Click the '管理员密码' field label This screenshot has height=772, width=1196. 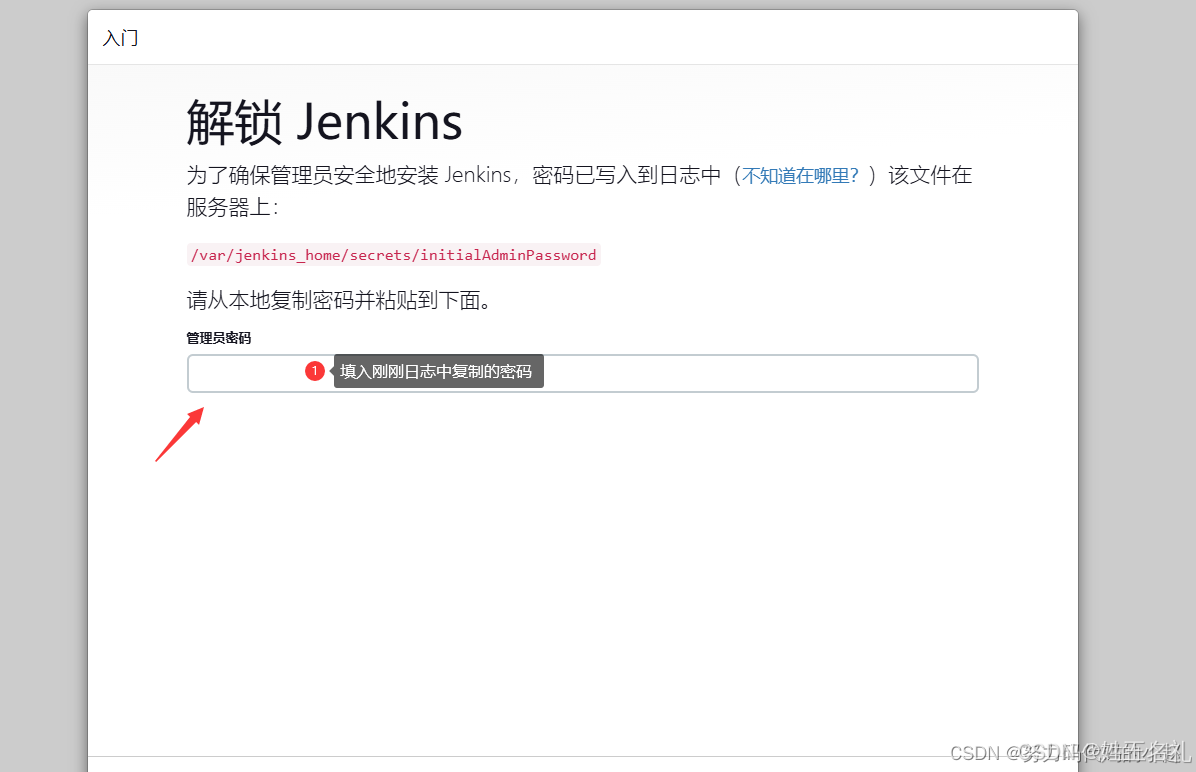coord(219,338)
